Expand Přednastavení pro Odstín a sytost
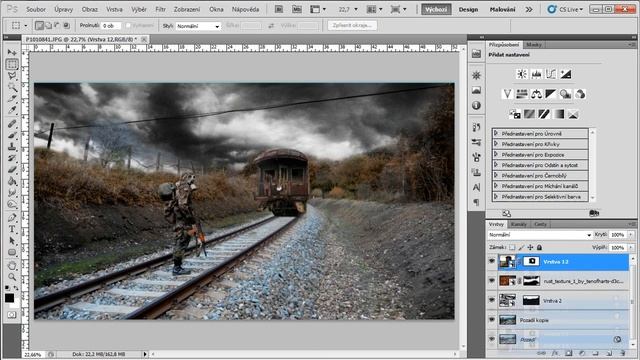The image size is (640, 360). (x=496, y=165)
